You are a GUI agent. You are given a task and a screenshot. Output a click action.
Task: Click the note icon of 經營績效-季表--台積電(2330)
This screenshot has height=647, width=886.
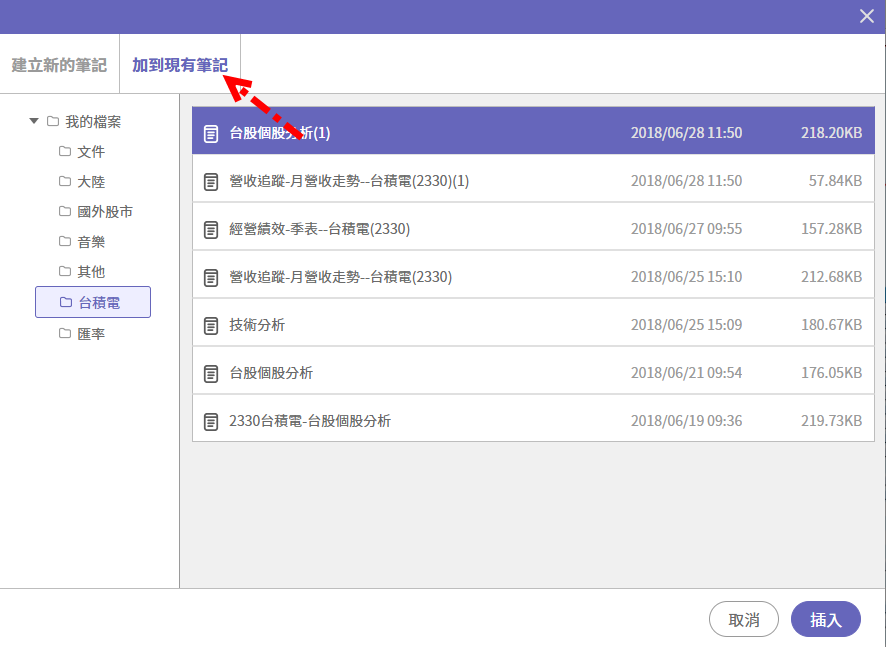point(211,229)
